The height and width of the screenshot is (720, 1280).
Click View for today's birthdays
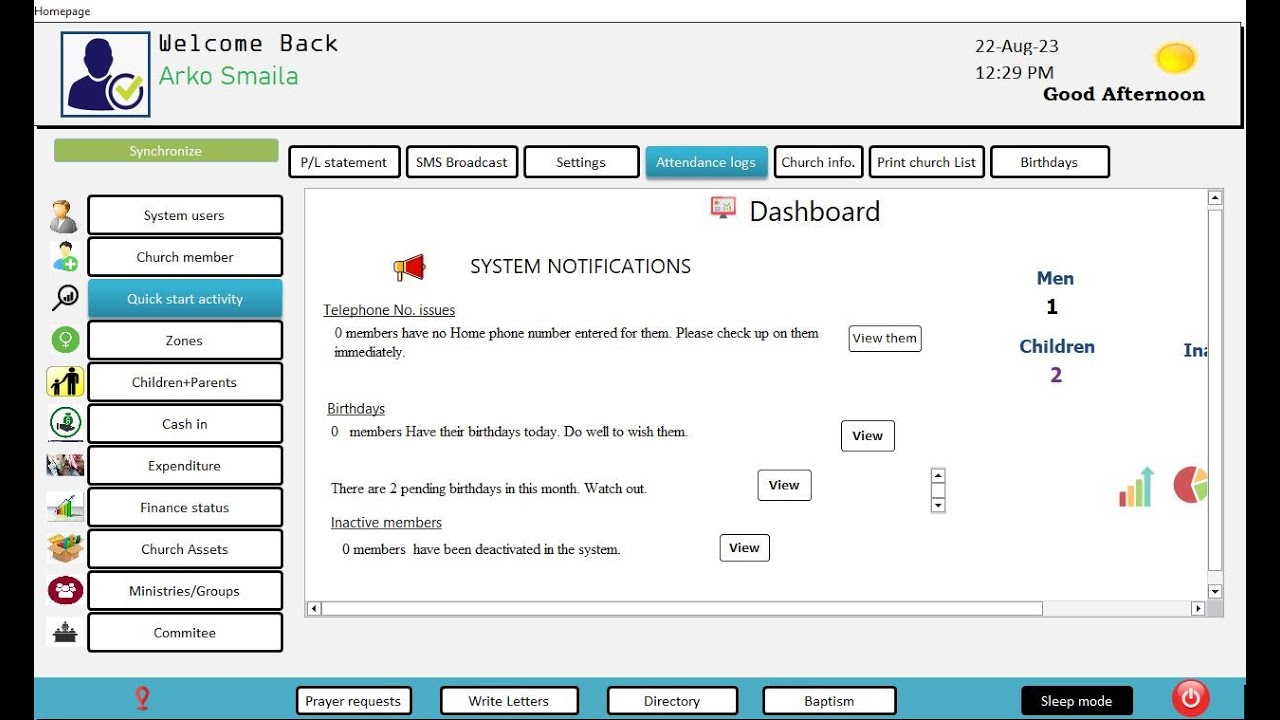point(868,436)
